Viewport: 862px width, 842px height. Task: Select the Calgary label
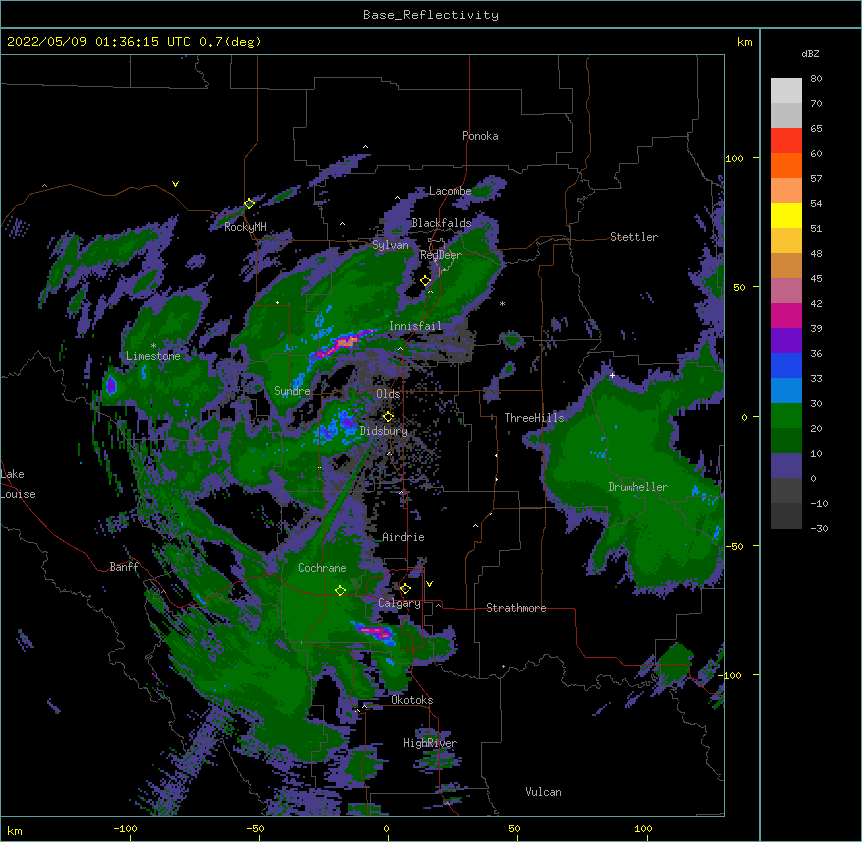pos(399,603)
